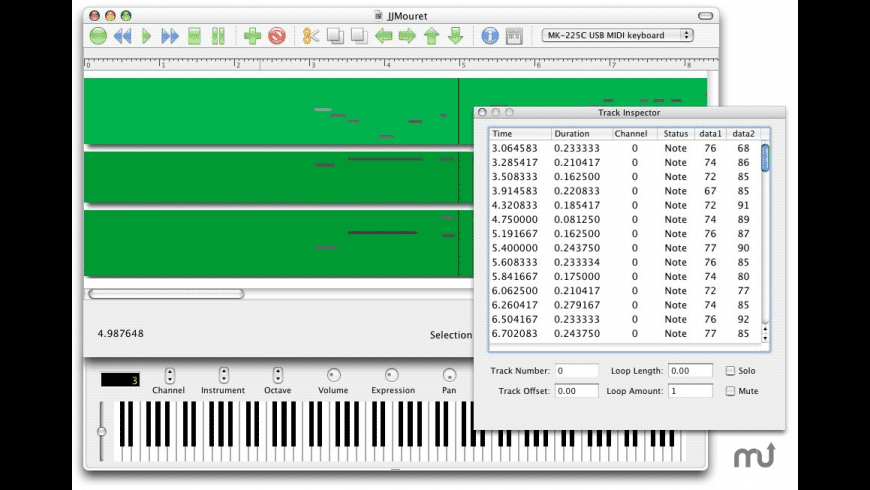Click the inspector scrollbar down arrow

coord(765,338)
